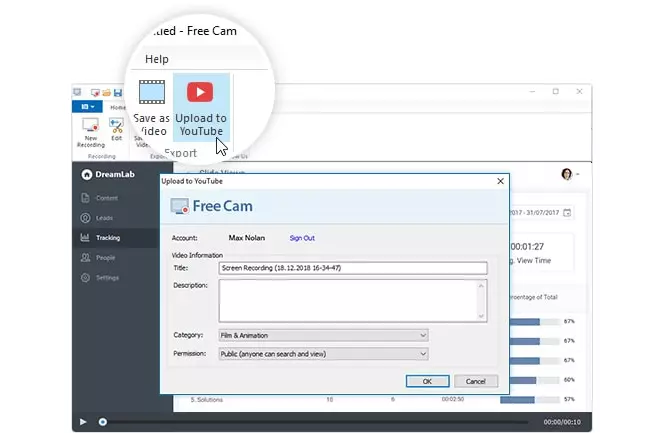Screen dimensions: 664x433
Task: Click the New Recording ribbon icon
Action: tap(90, 125)
